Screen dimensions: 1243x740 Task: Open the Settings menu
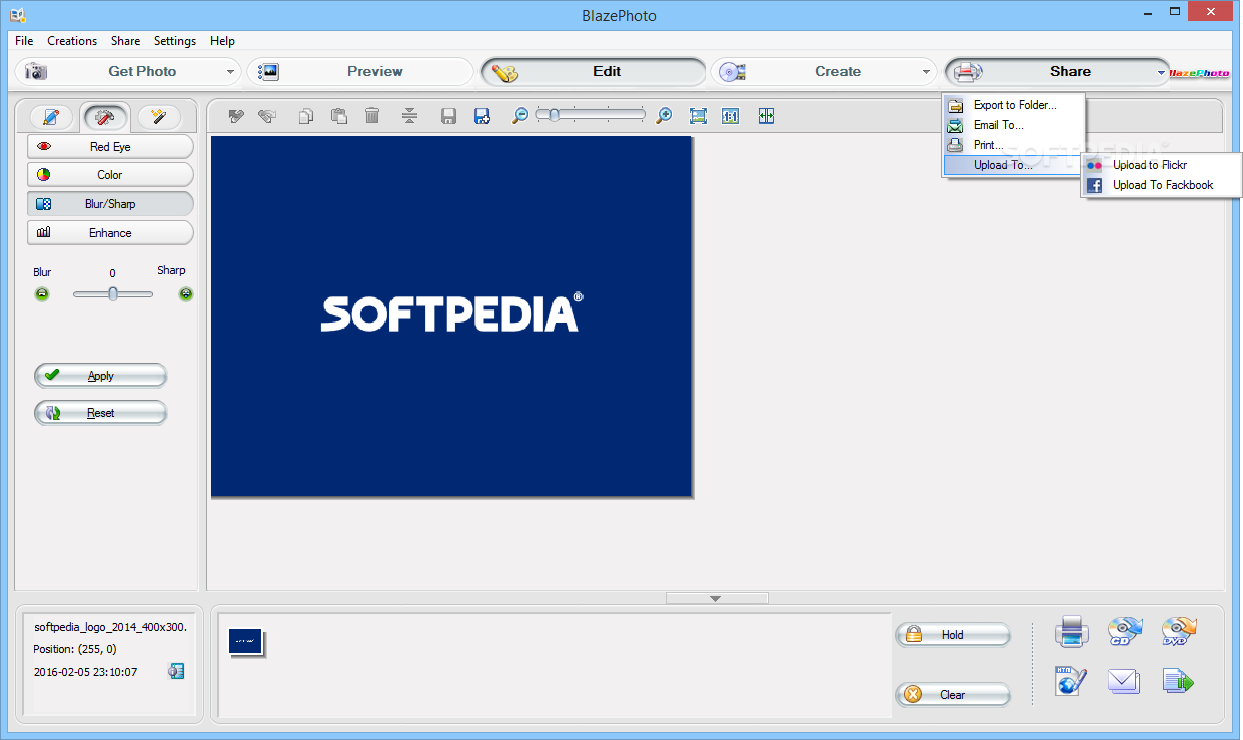(175, 41)
